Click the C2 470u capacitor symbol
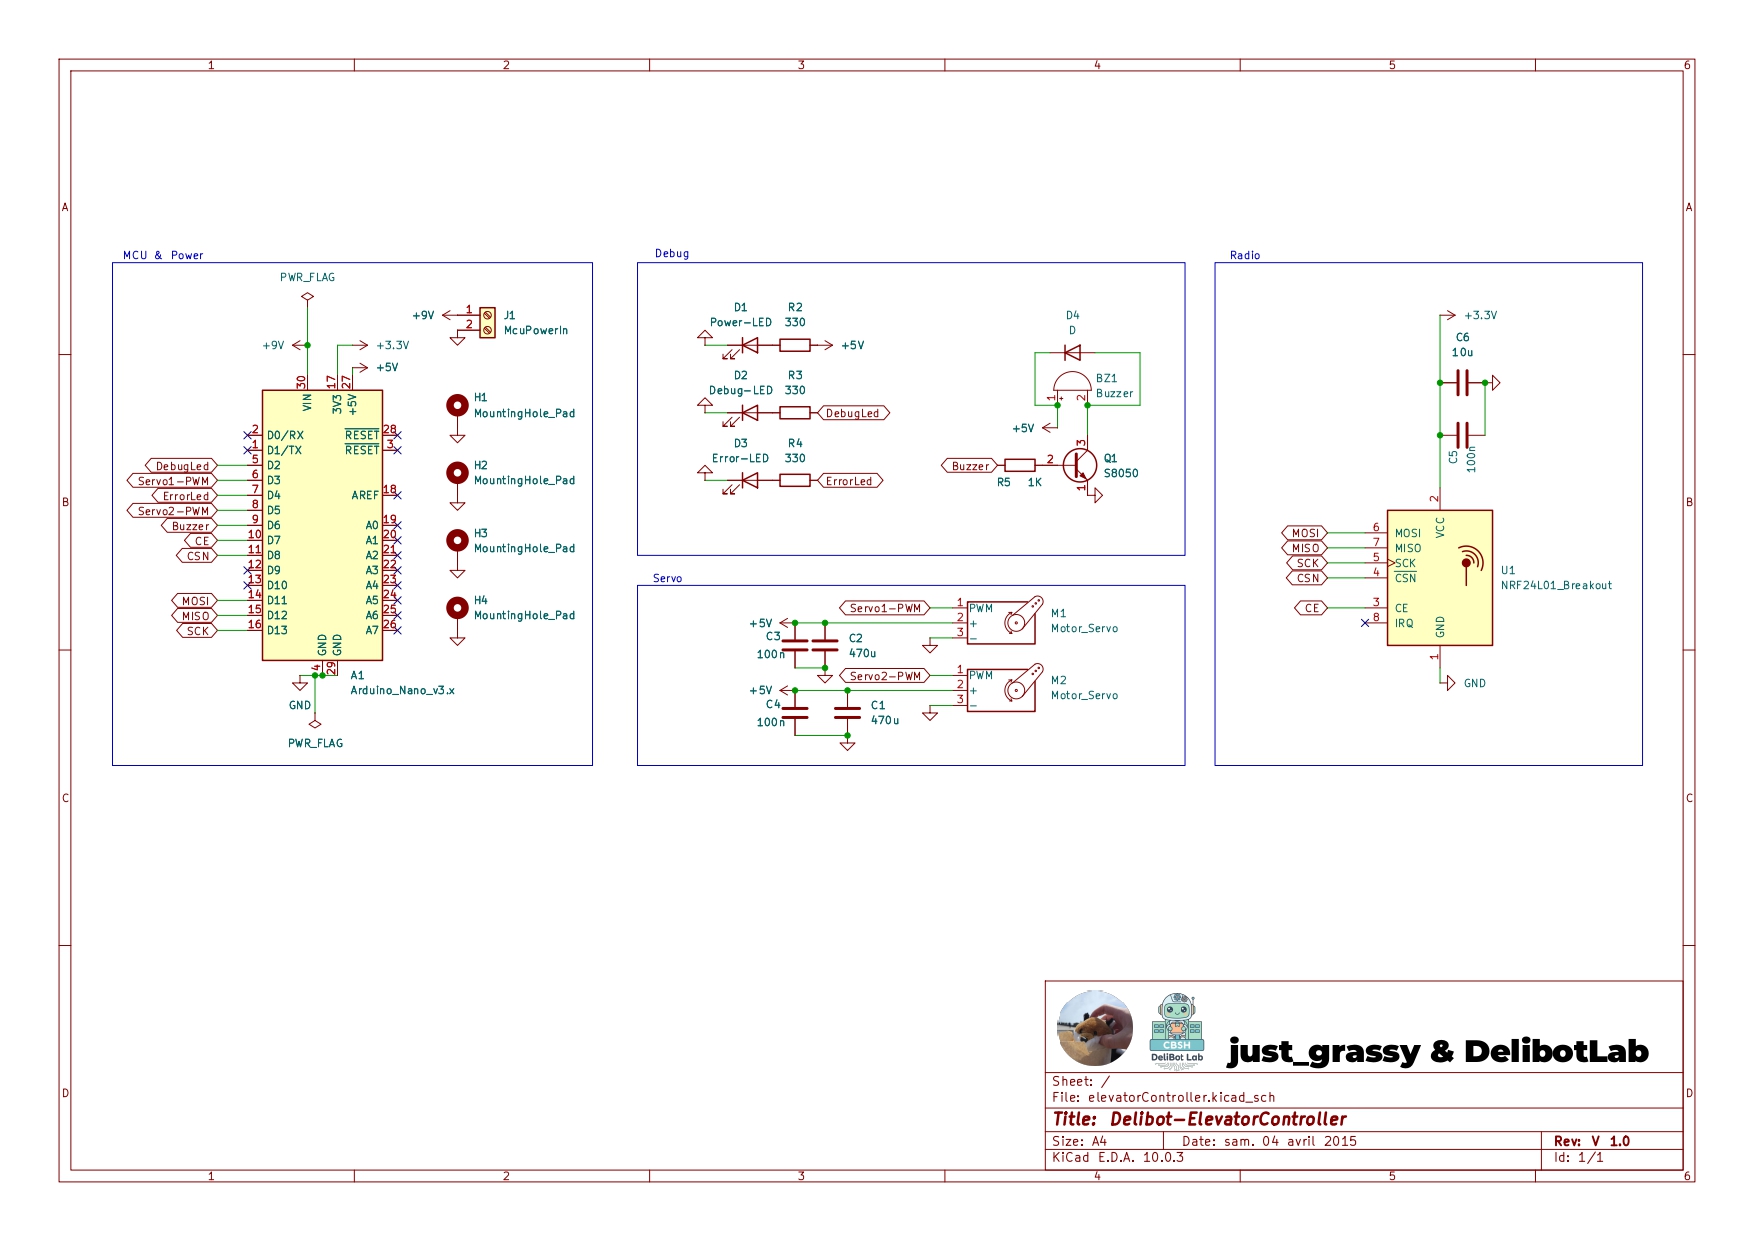The width and height of the screenshot is (1754, 1241). (825, 645)
